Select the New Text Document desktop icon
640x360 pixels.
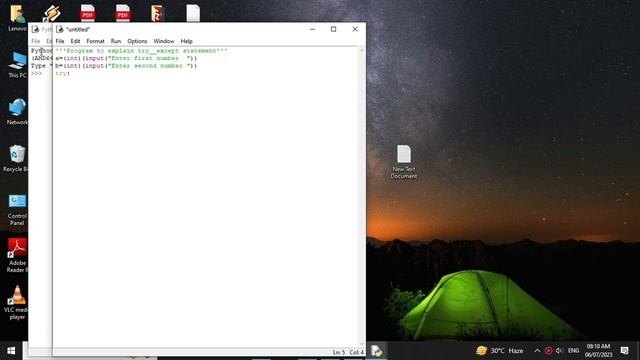[x=404, y=162]
